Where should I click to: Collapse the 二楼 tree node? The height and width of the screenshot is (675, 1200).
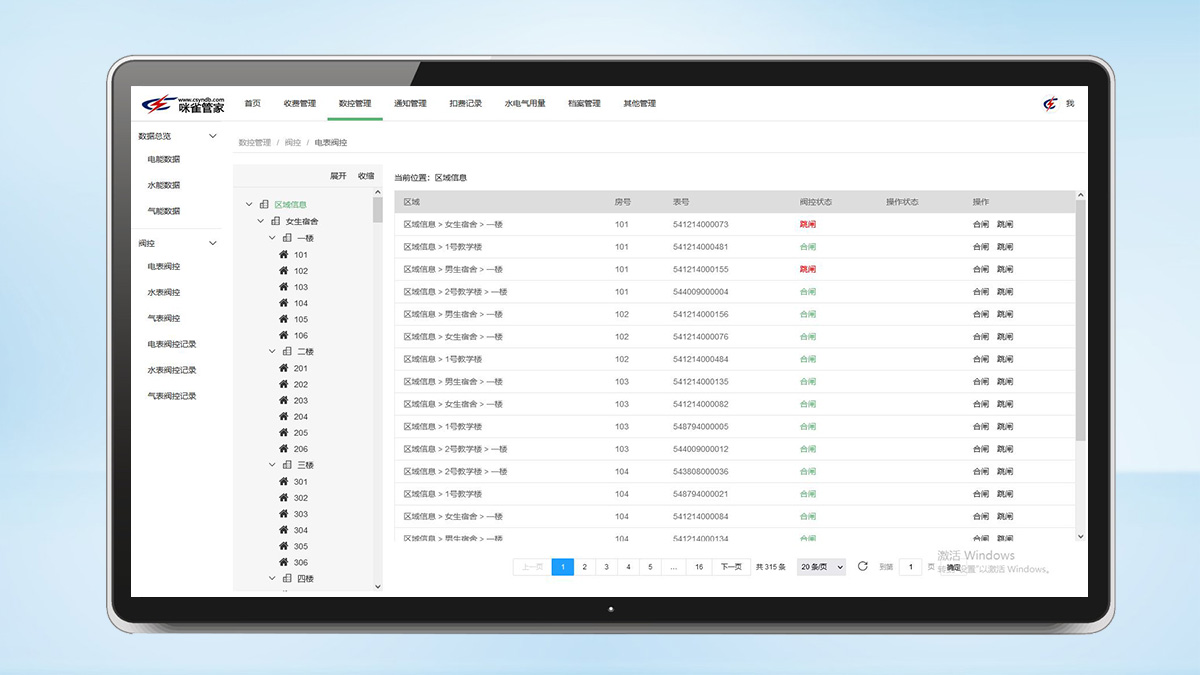point(273,352)
